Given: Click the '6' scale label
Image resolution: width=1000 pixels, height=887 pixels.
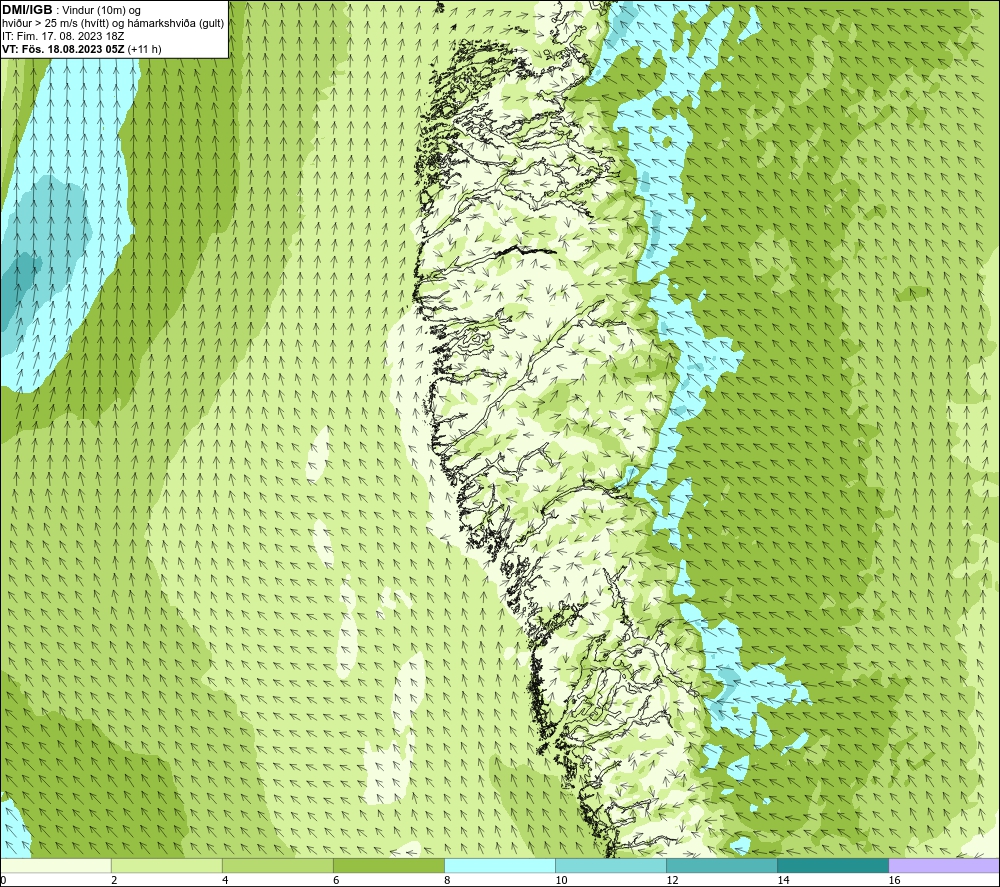Looking at the screenshot, I should 336,881.
